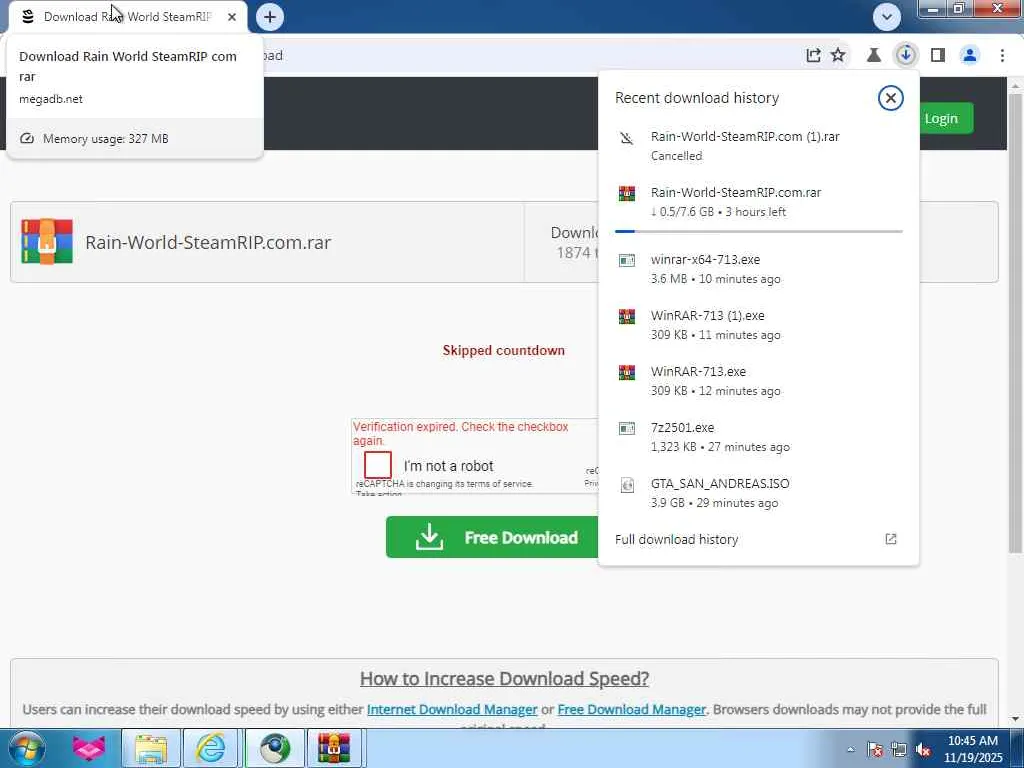The image size is (1024, 768).
Task: Open Chrome three-dot menu
Action: point(1002,56)
